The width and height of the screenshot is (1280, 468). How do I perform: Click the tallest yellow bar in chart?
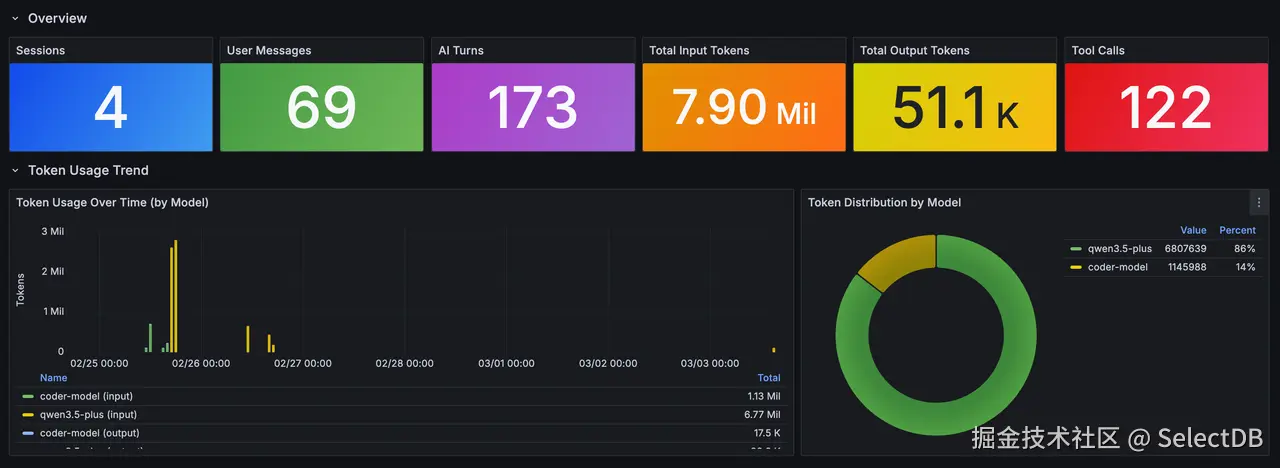(176, 296)
